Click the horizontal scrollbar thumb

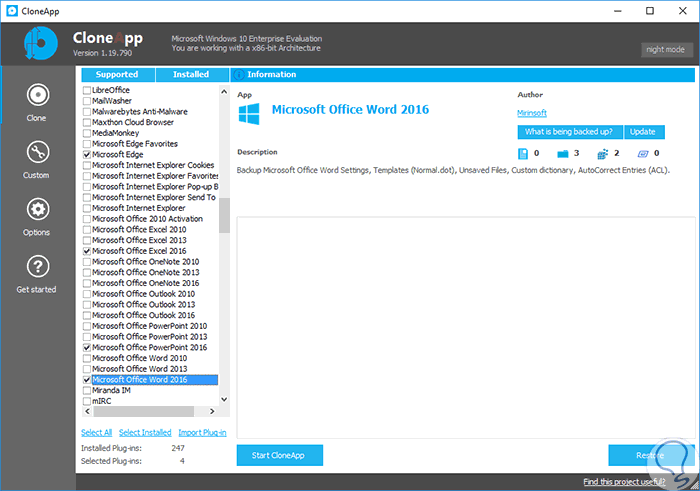pyautogui.click(x=143, y=411)
